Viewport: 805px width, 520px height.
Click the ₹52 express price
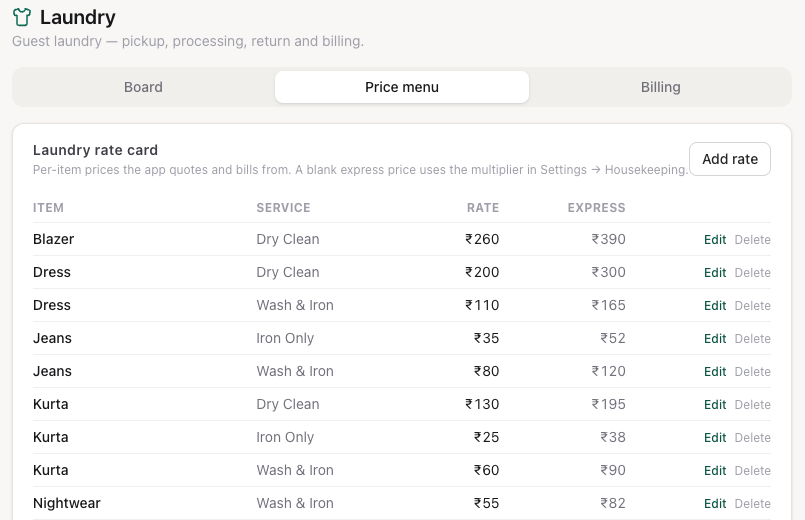coord(613,338)
